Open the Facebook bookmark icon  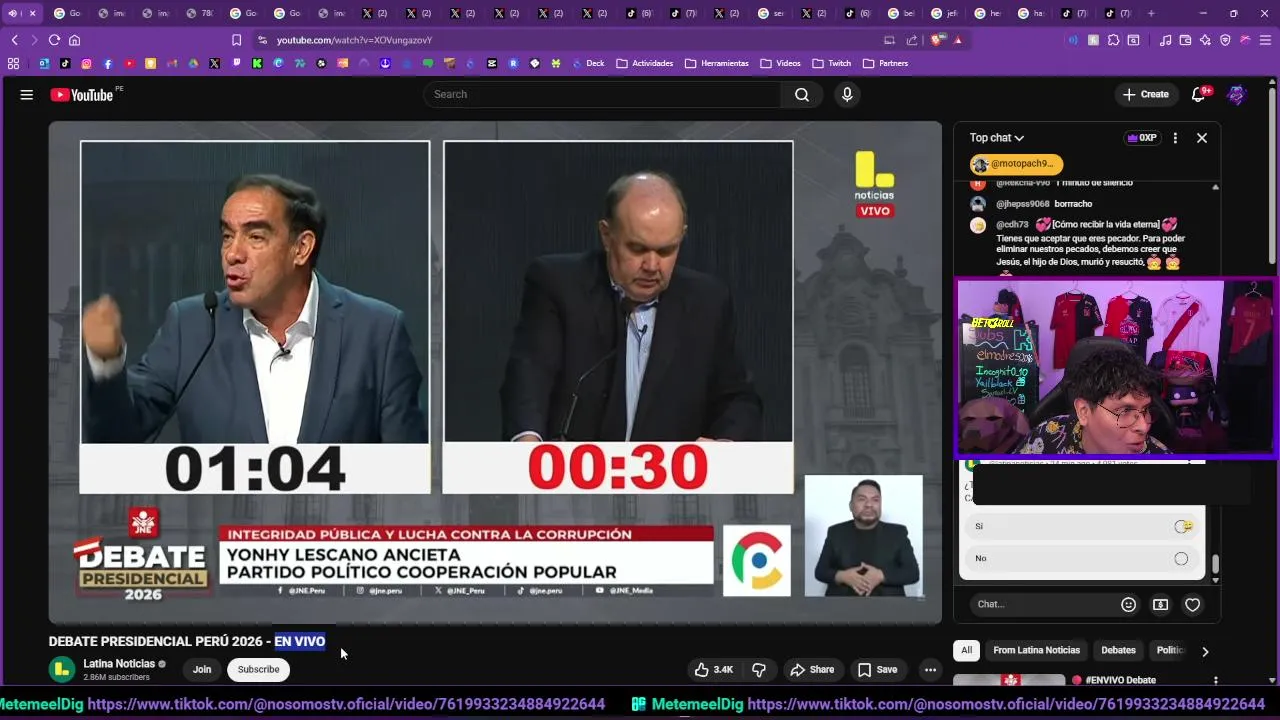coord(107,63)
